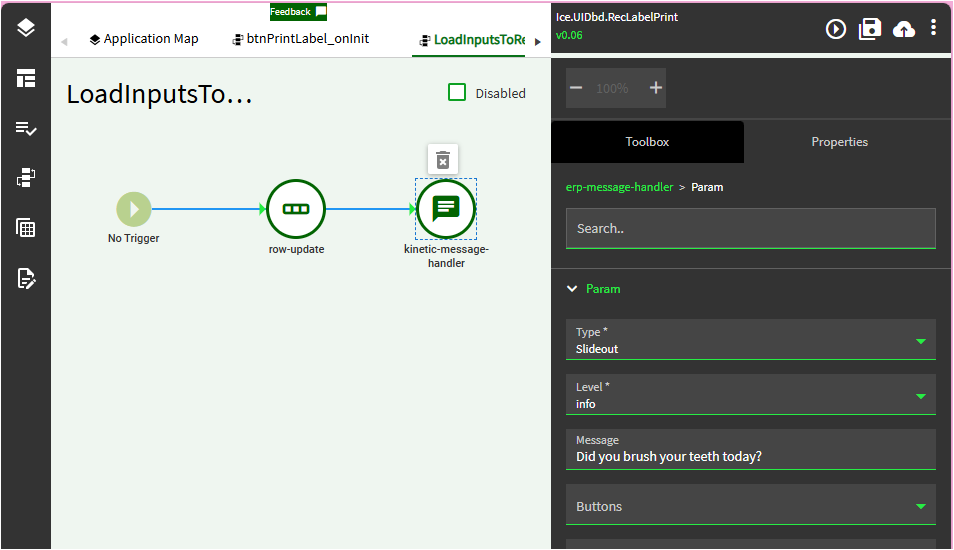Zoom out with the minus button

click(576, 88)
